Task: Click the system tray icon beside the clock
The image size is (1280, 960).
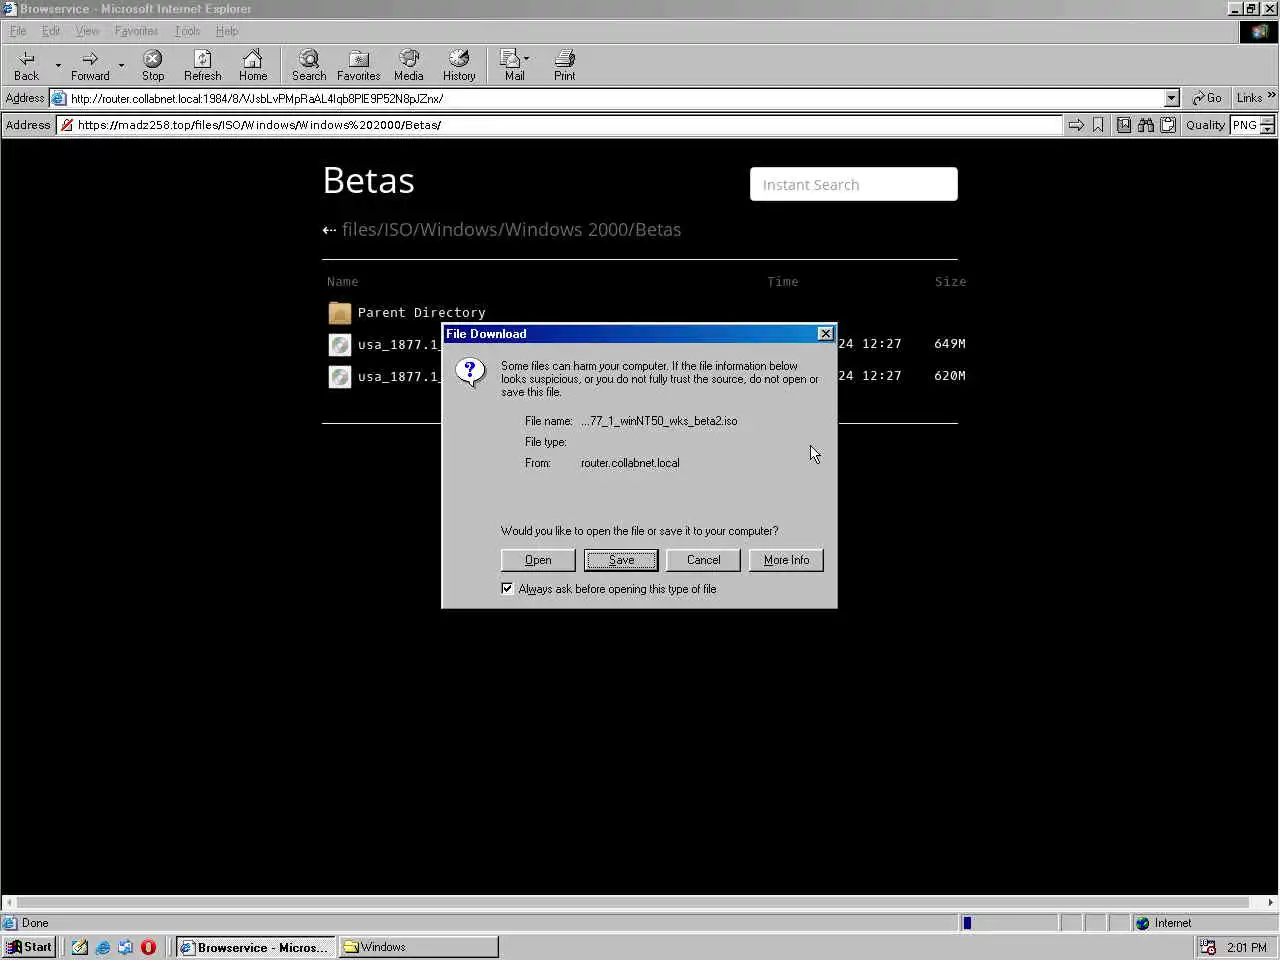Action: [x=1208, y=947]
